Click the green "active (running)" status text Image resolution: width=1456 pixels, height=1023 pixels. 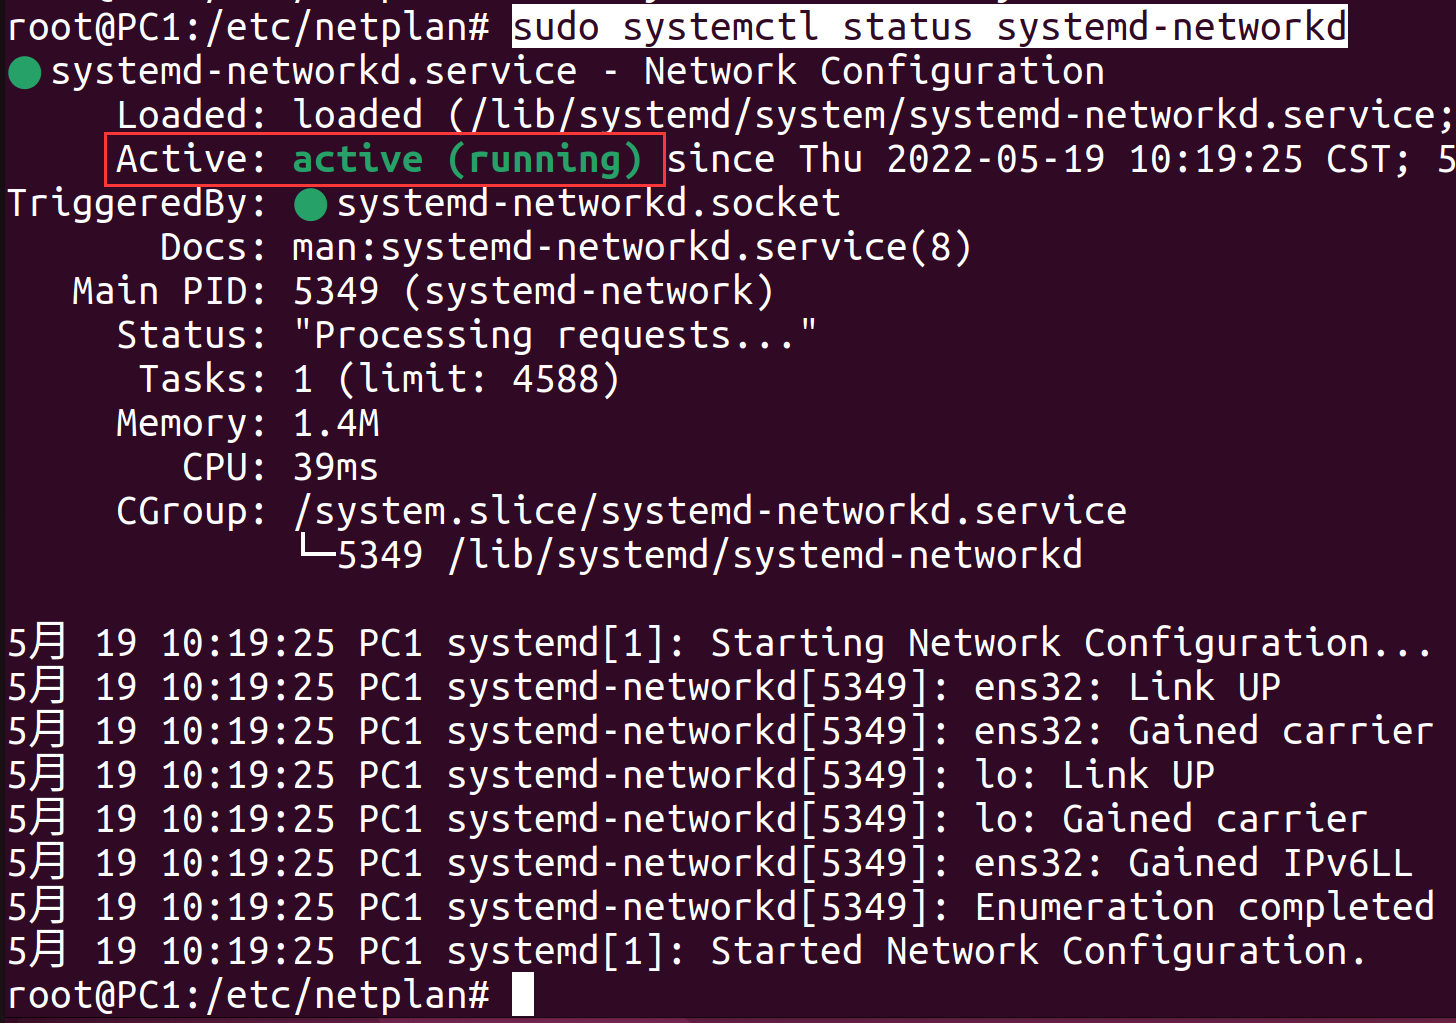[466, 160]
